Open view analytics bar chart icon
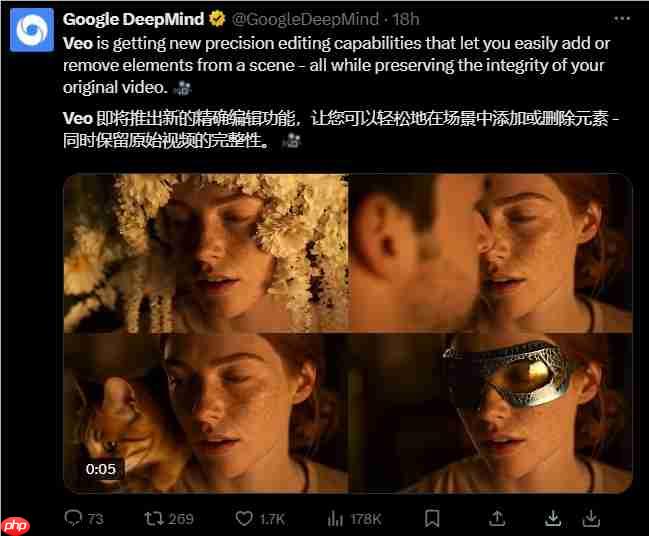Viewport: 649px width, 536px height. (336, 518)
